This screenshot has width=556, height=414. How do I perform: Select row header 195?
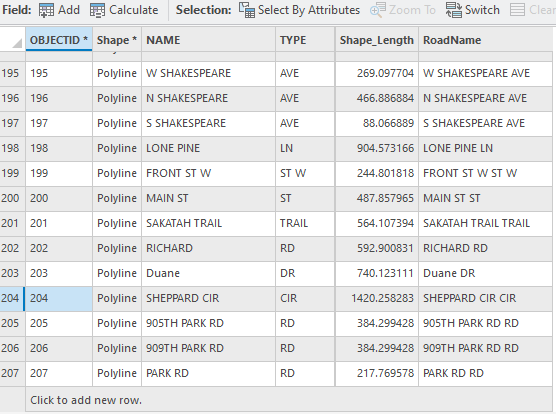[12, 73]
